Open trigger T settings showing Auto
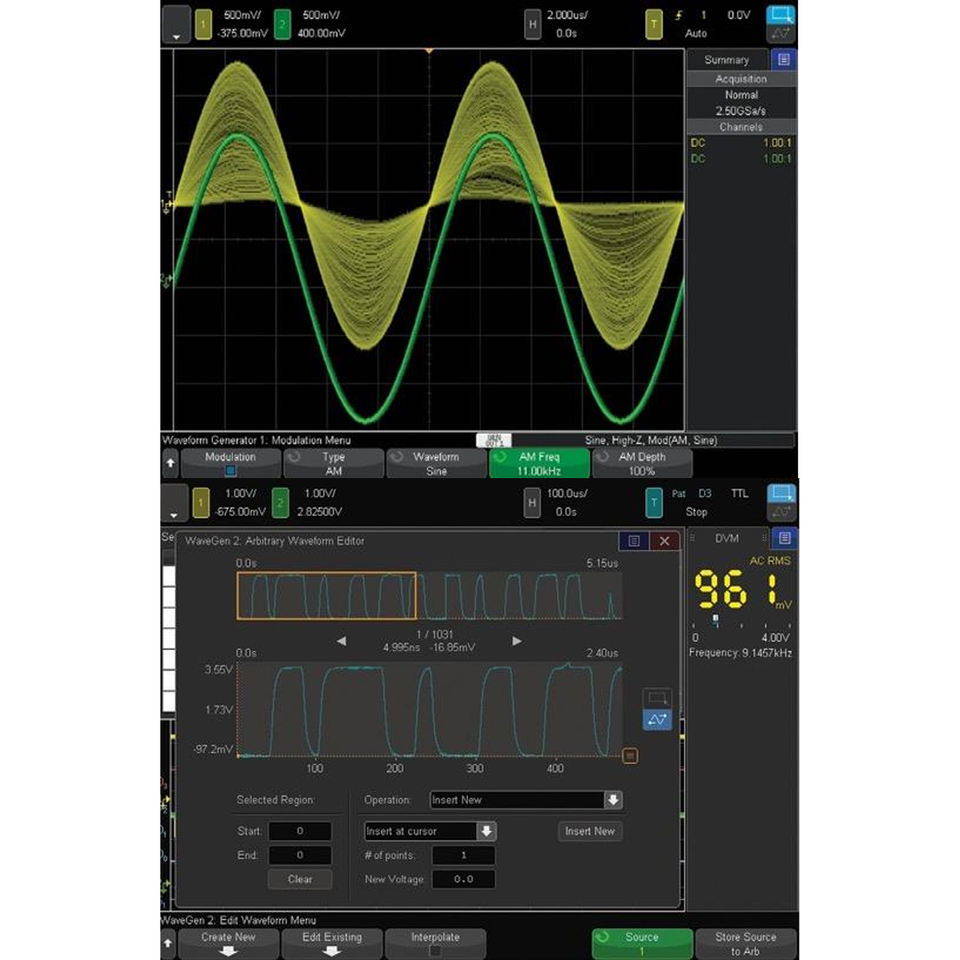Viewport: 960px width, 960px height. coord(654,24)
